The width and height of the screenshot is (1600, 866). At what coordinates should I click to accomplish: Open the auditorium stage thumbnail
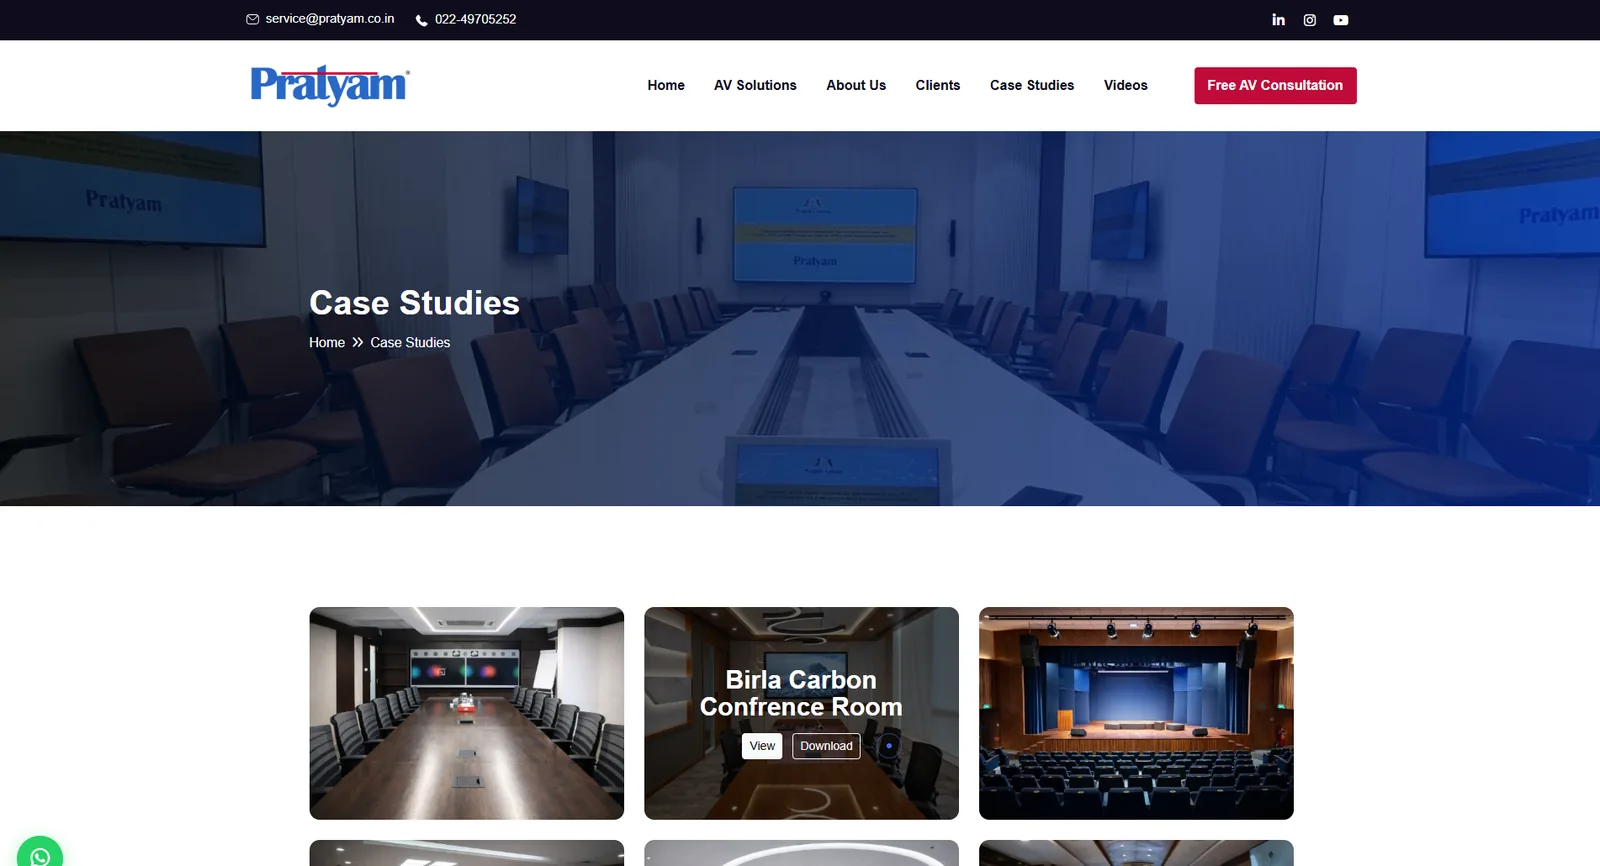coord(1136,713)
